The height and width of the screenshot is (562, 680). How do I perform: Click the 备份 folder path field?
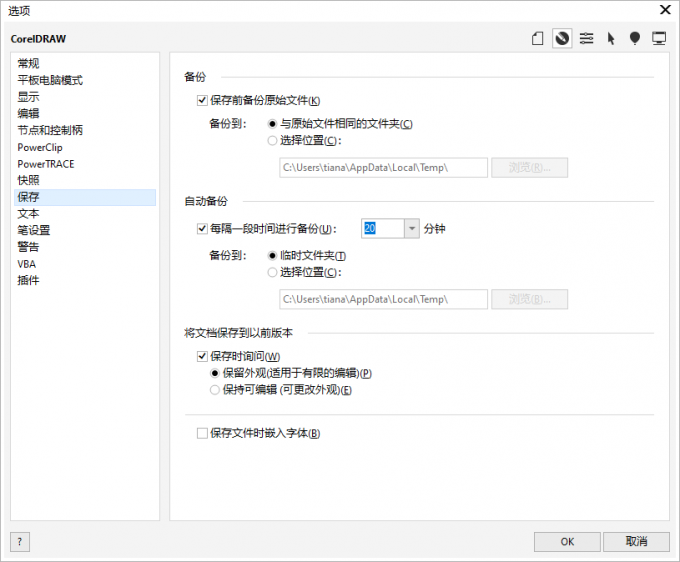pyautogui.click(x=383, y=167)
